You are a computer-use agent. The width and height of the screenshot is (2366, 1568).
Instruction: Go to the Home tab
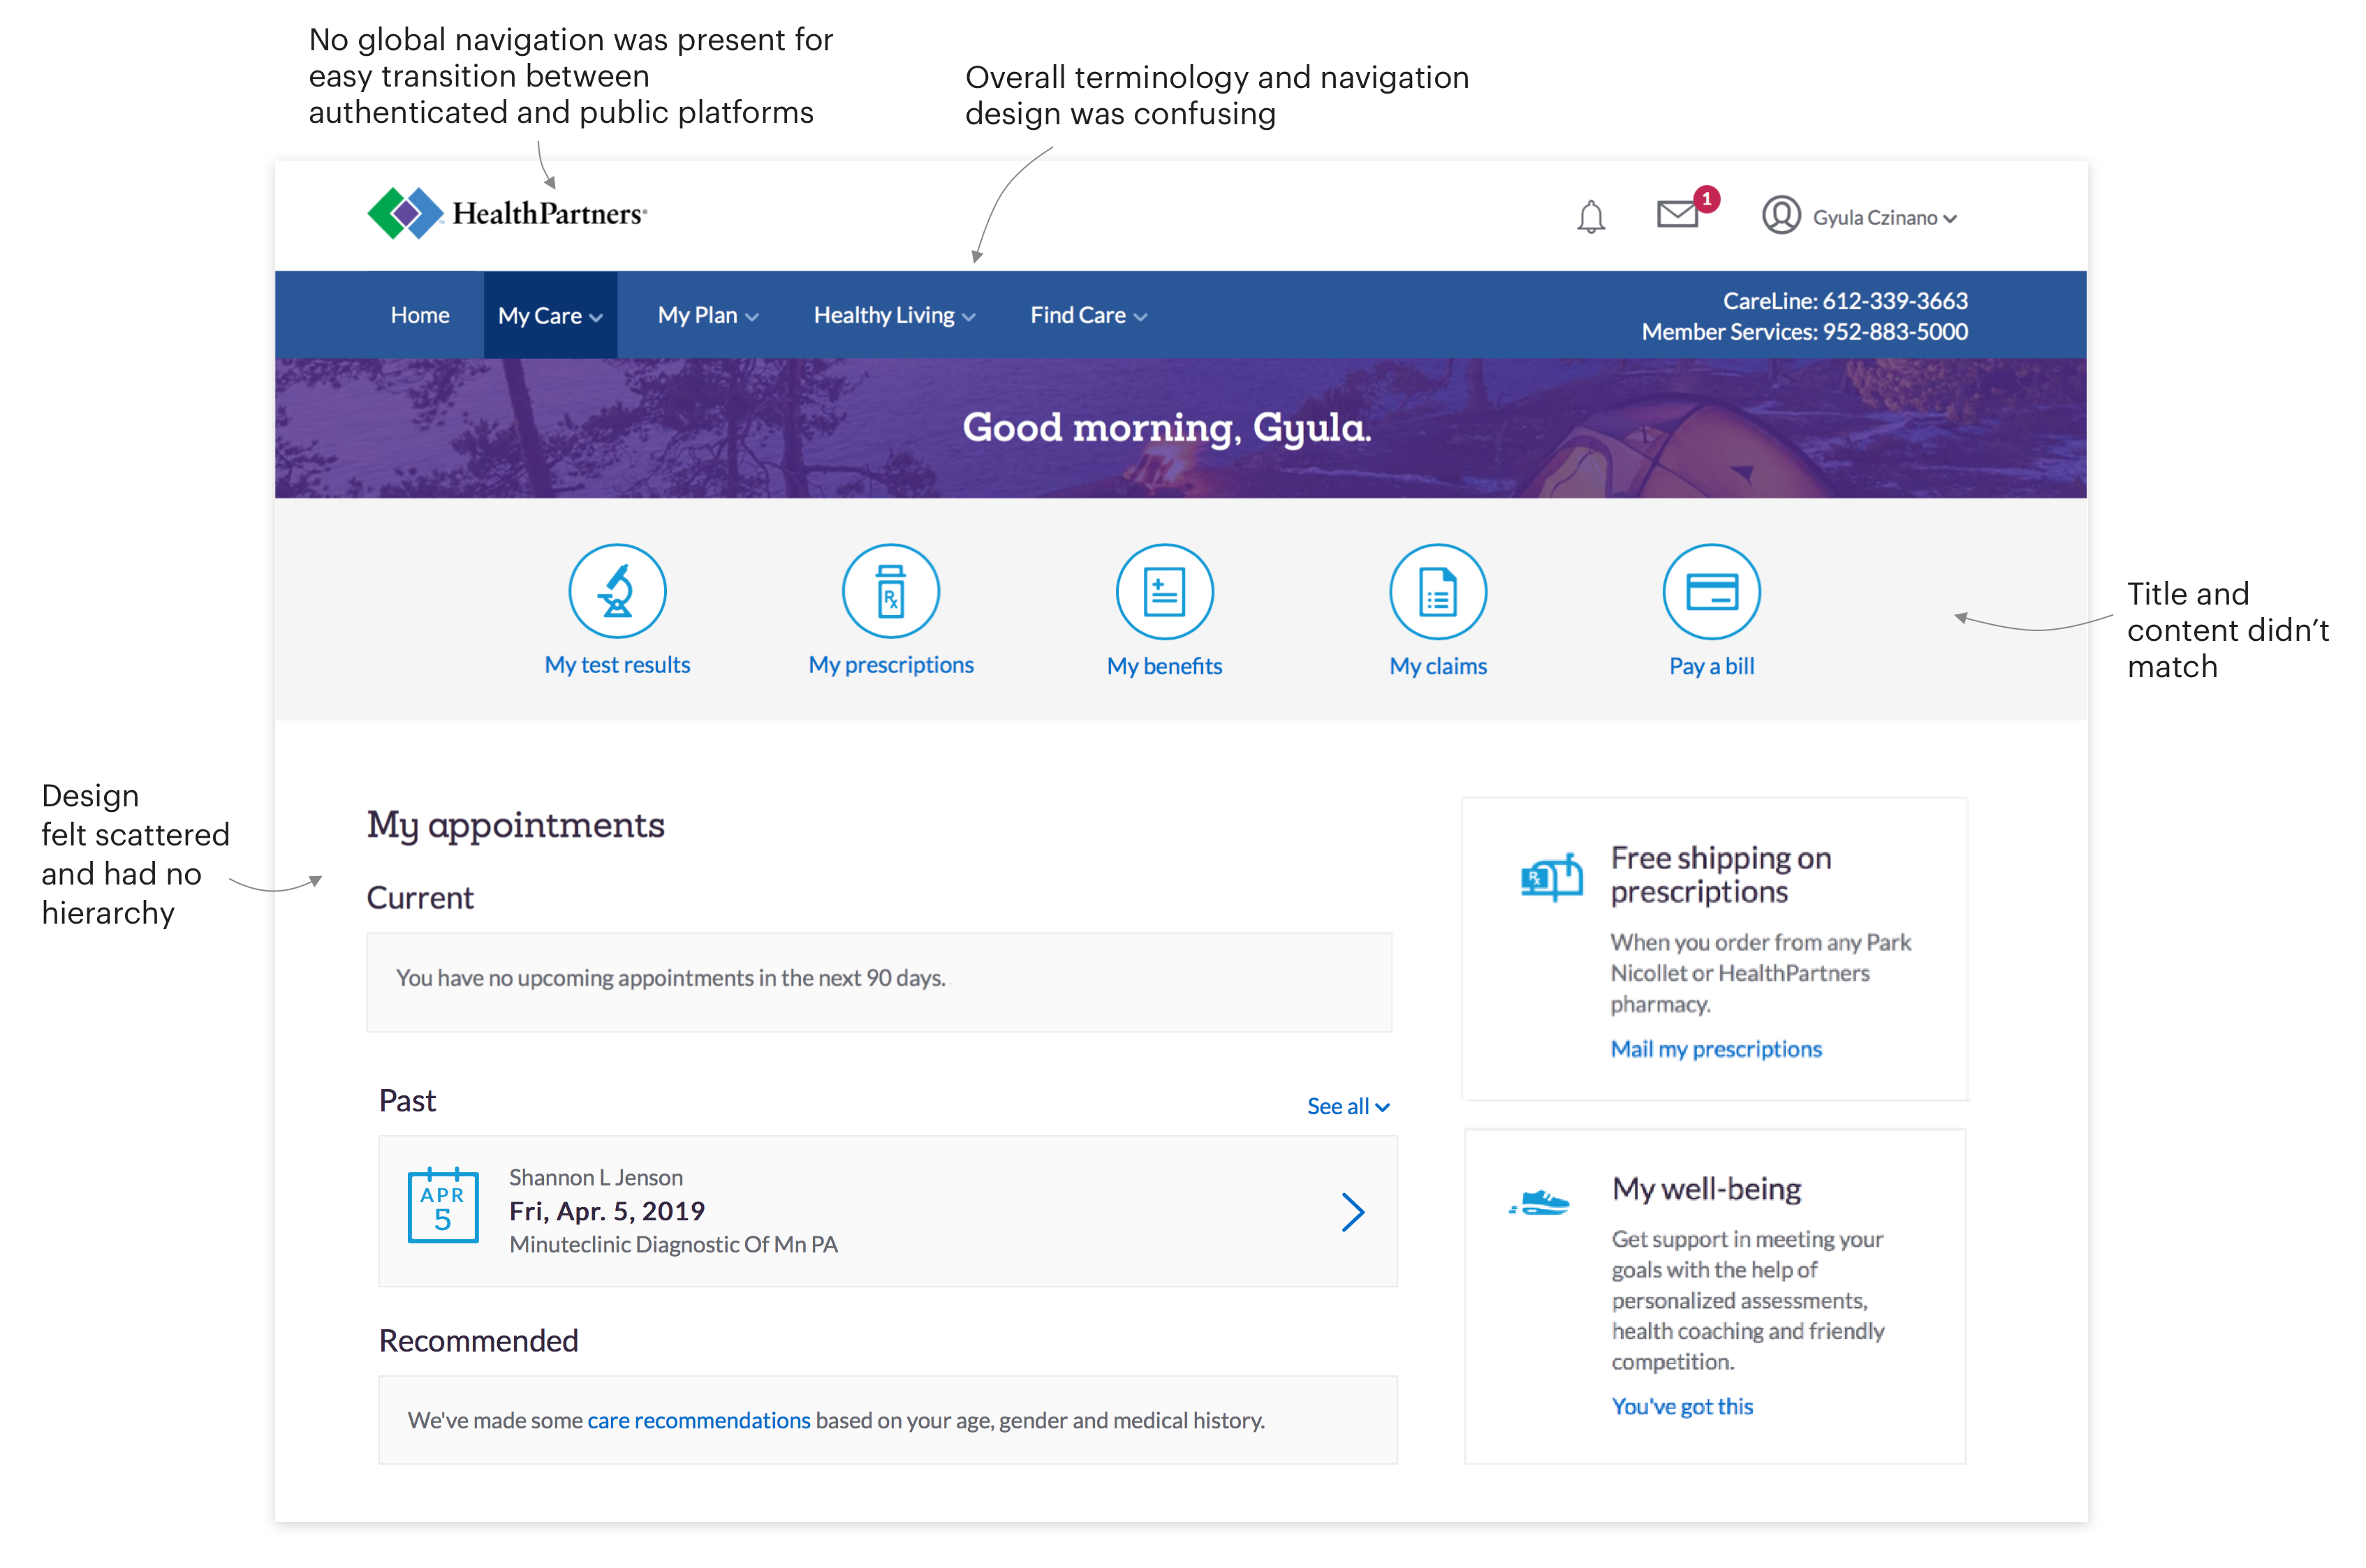420,316
